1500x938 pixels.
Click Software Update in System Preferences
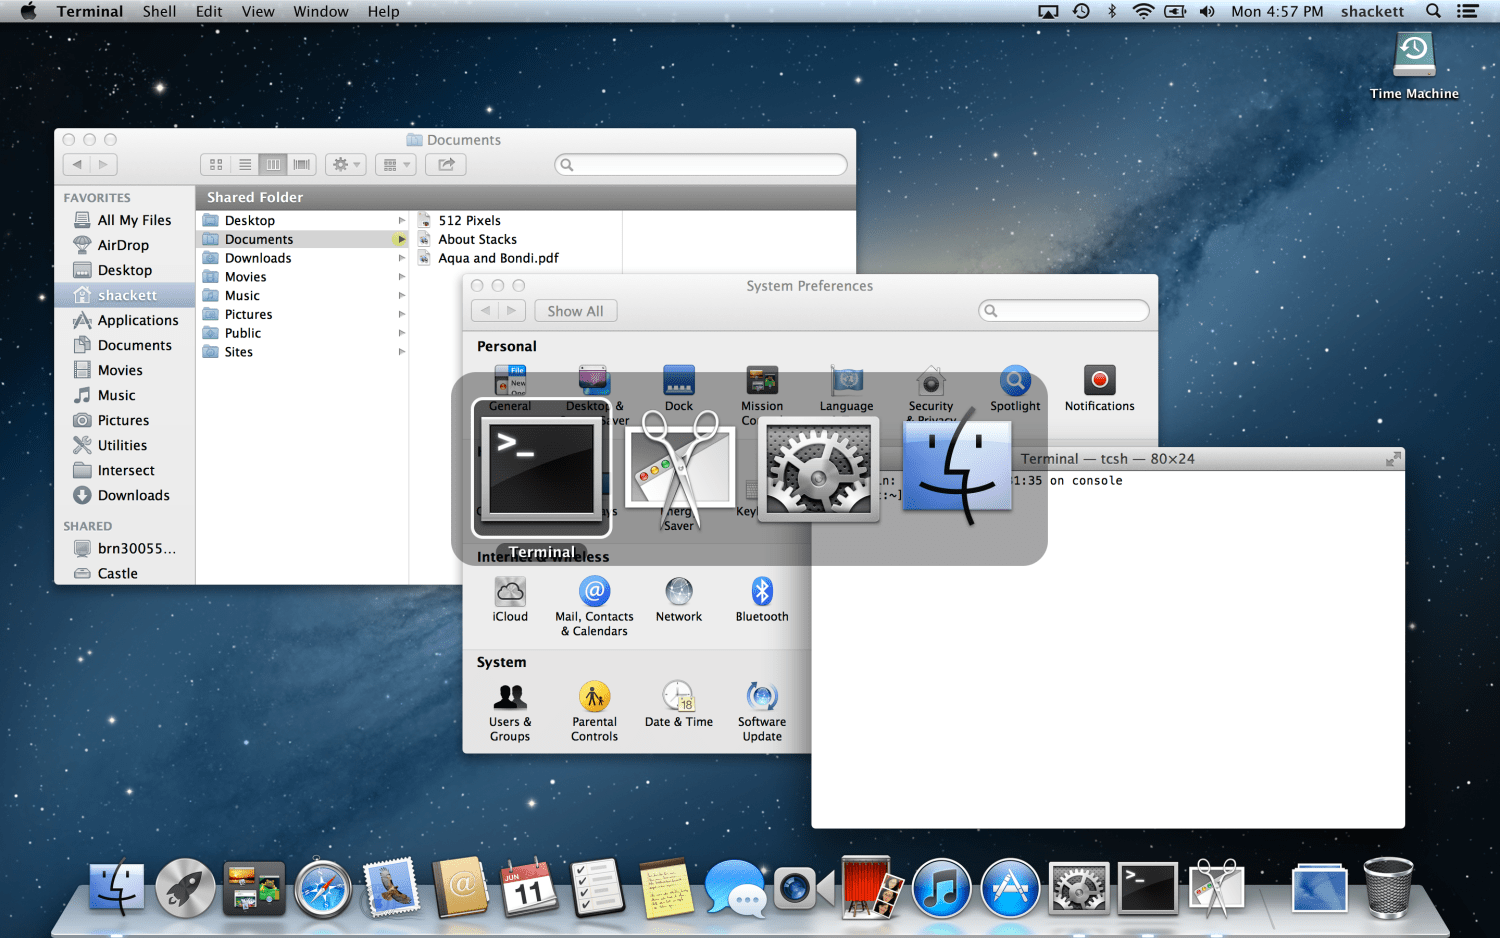(762, 708)
